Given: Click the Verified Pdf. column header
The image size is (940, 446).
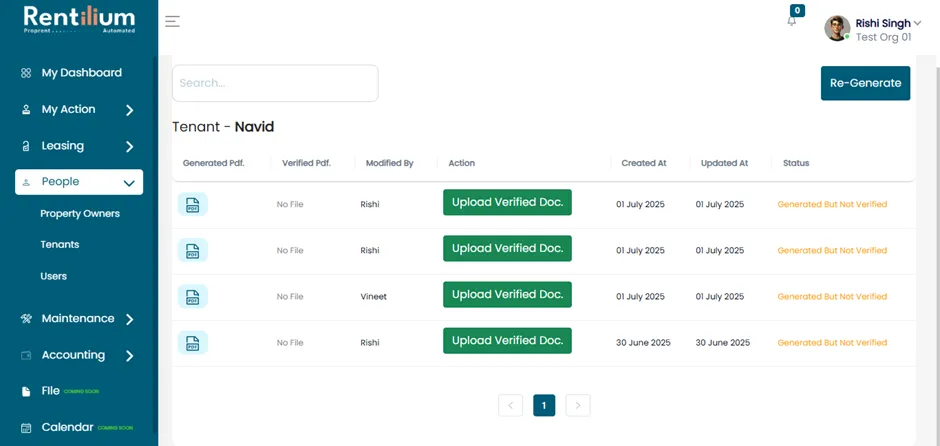Looking at the screenshot, I should point(306,163).
